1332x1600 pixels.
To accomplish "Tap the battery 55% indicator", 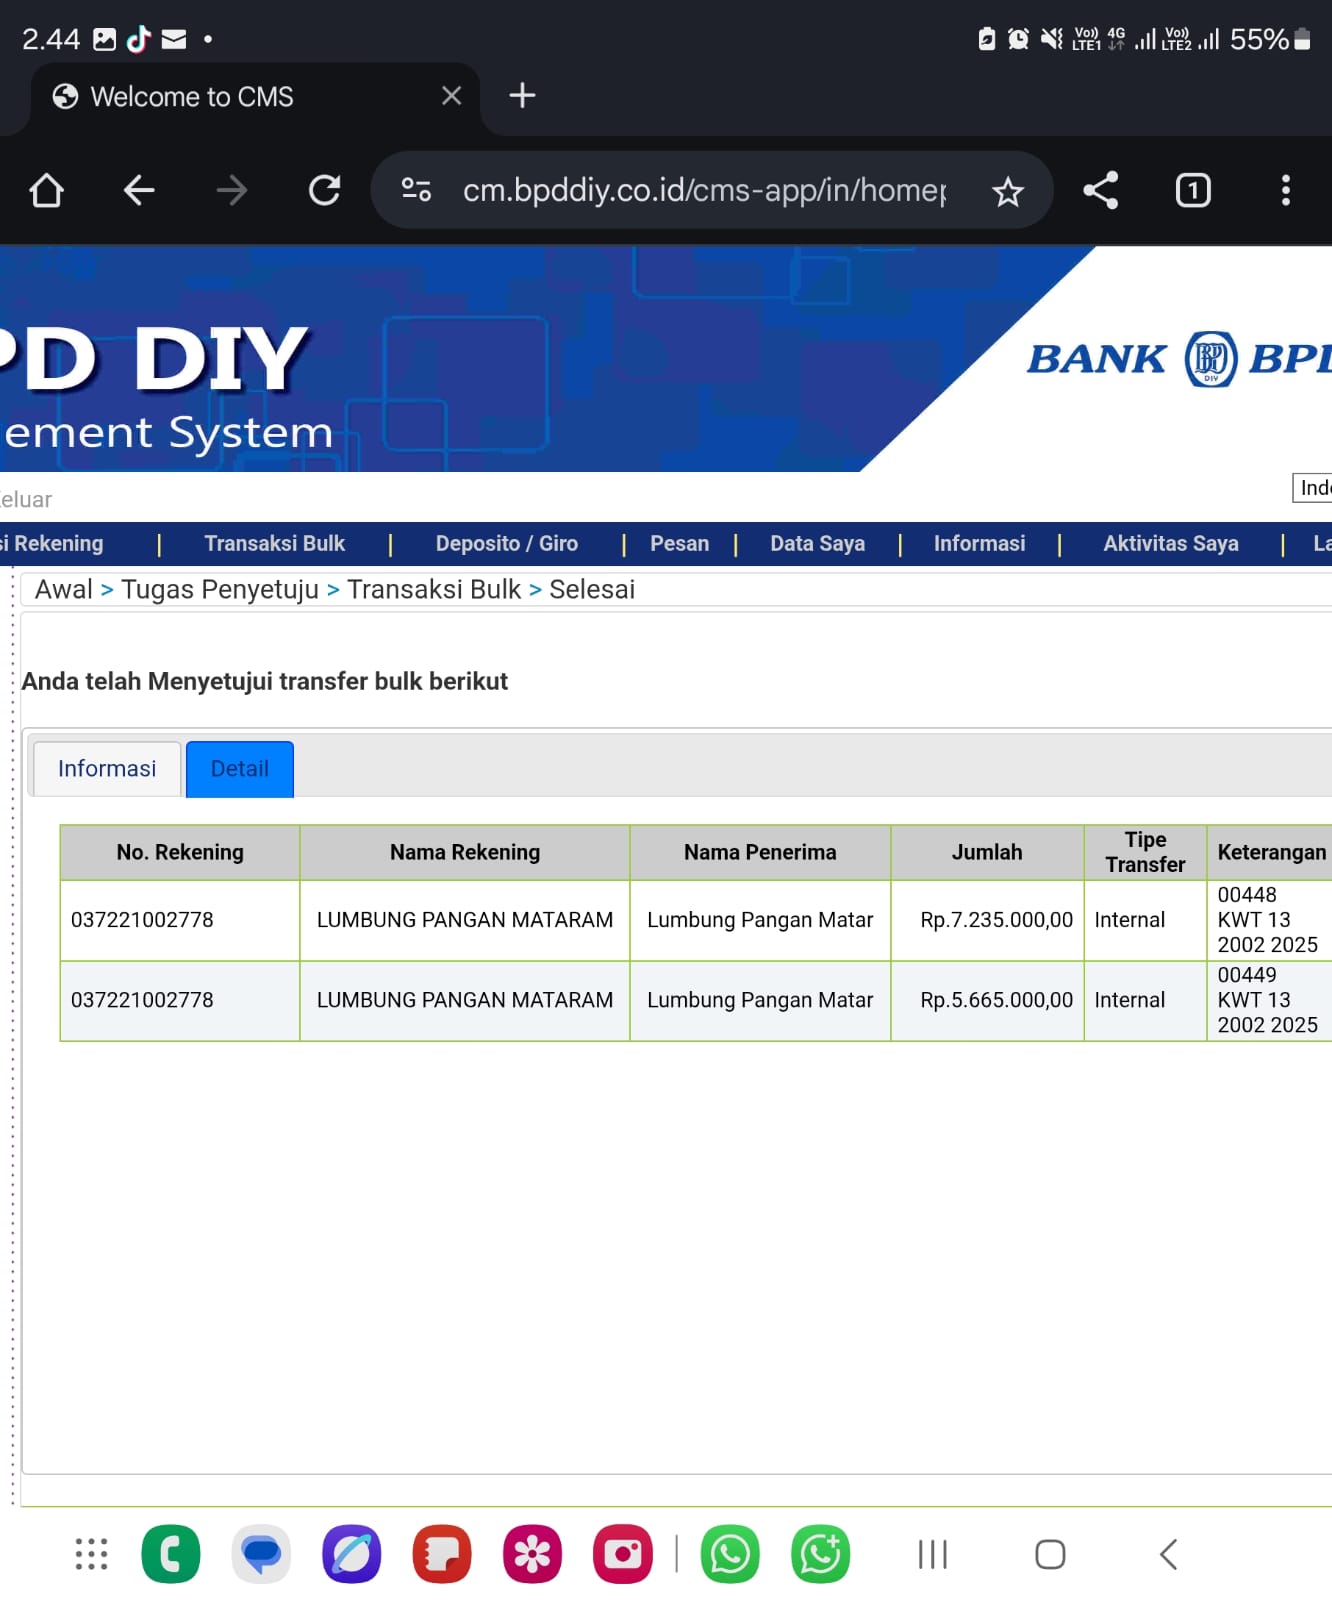I will pos(1270,39).
